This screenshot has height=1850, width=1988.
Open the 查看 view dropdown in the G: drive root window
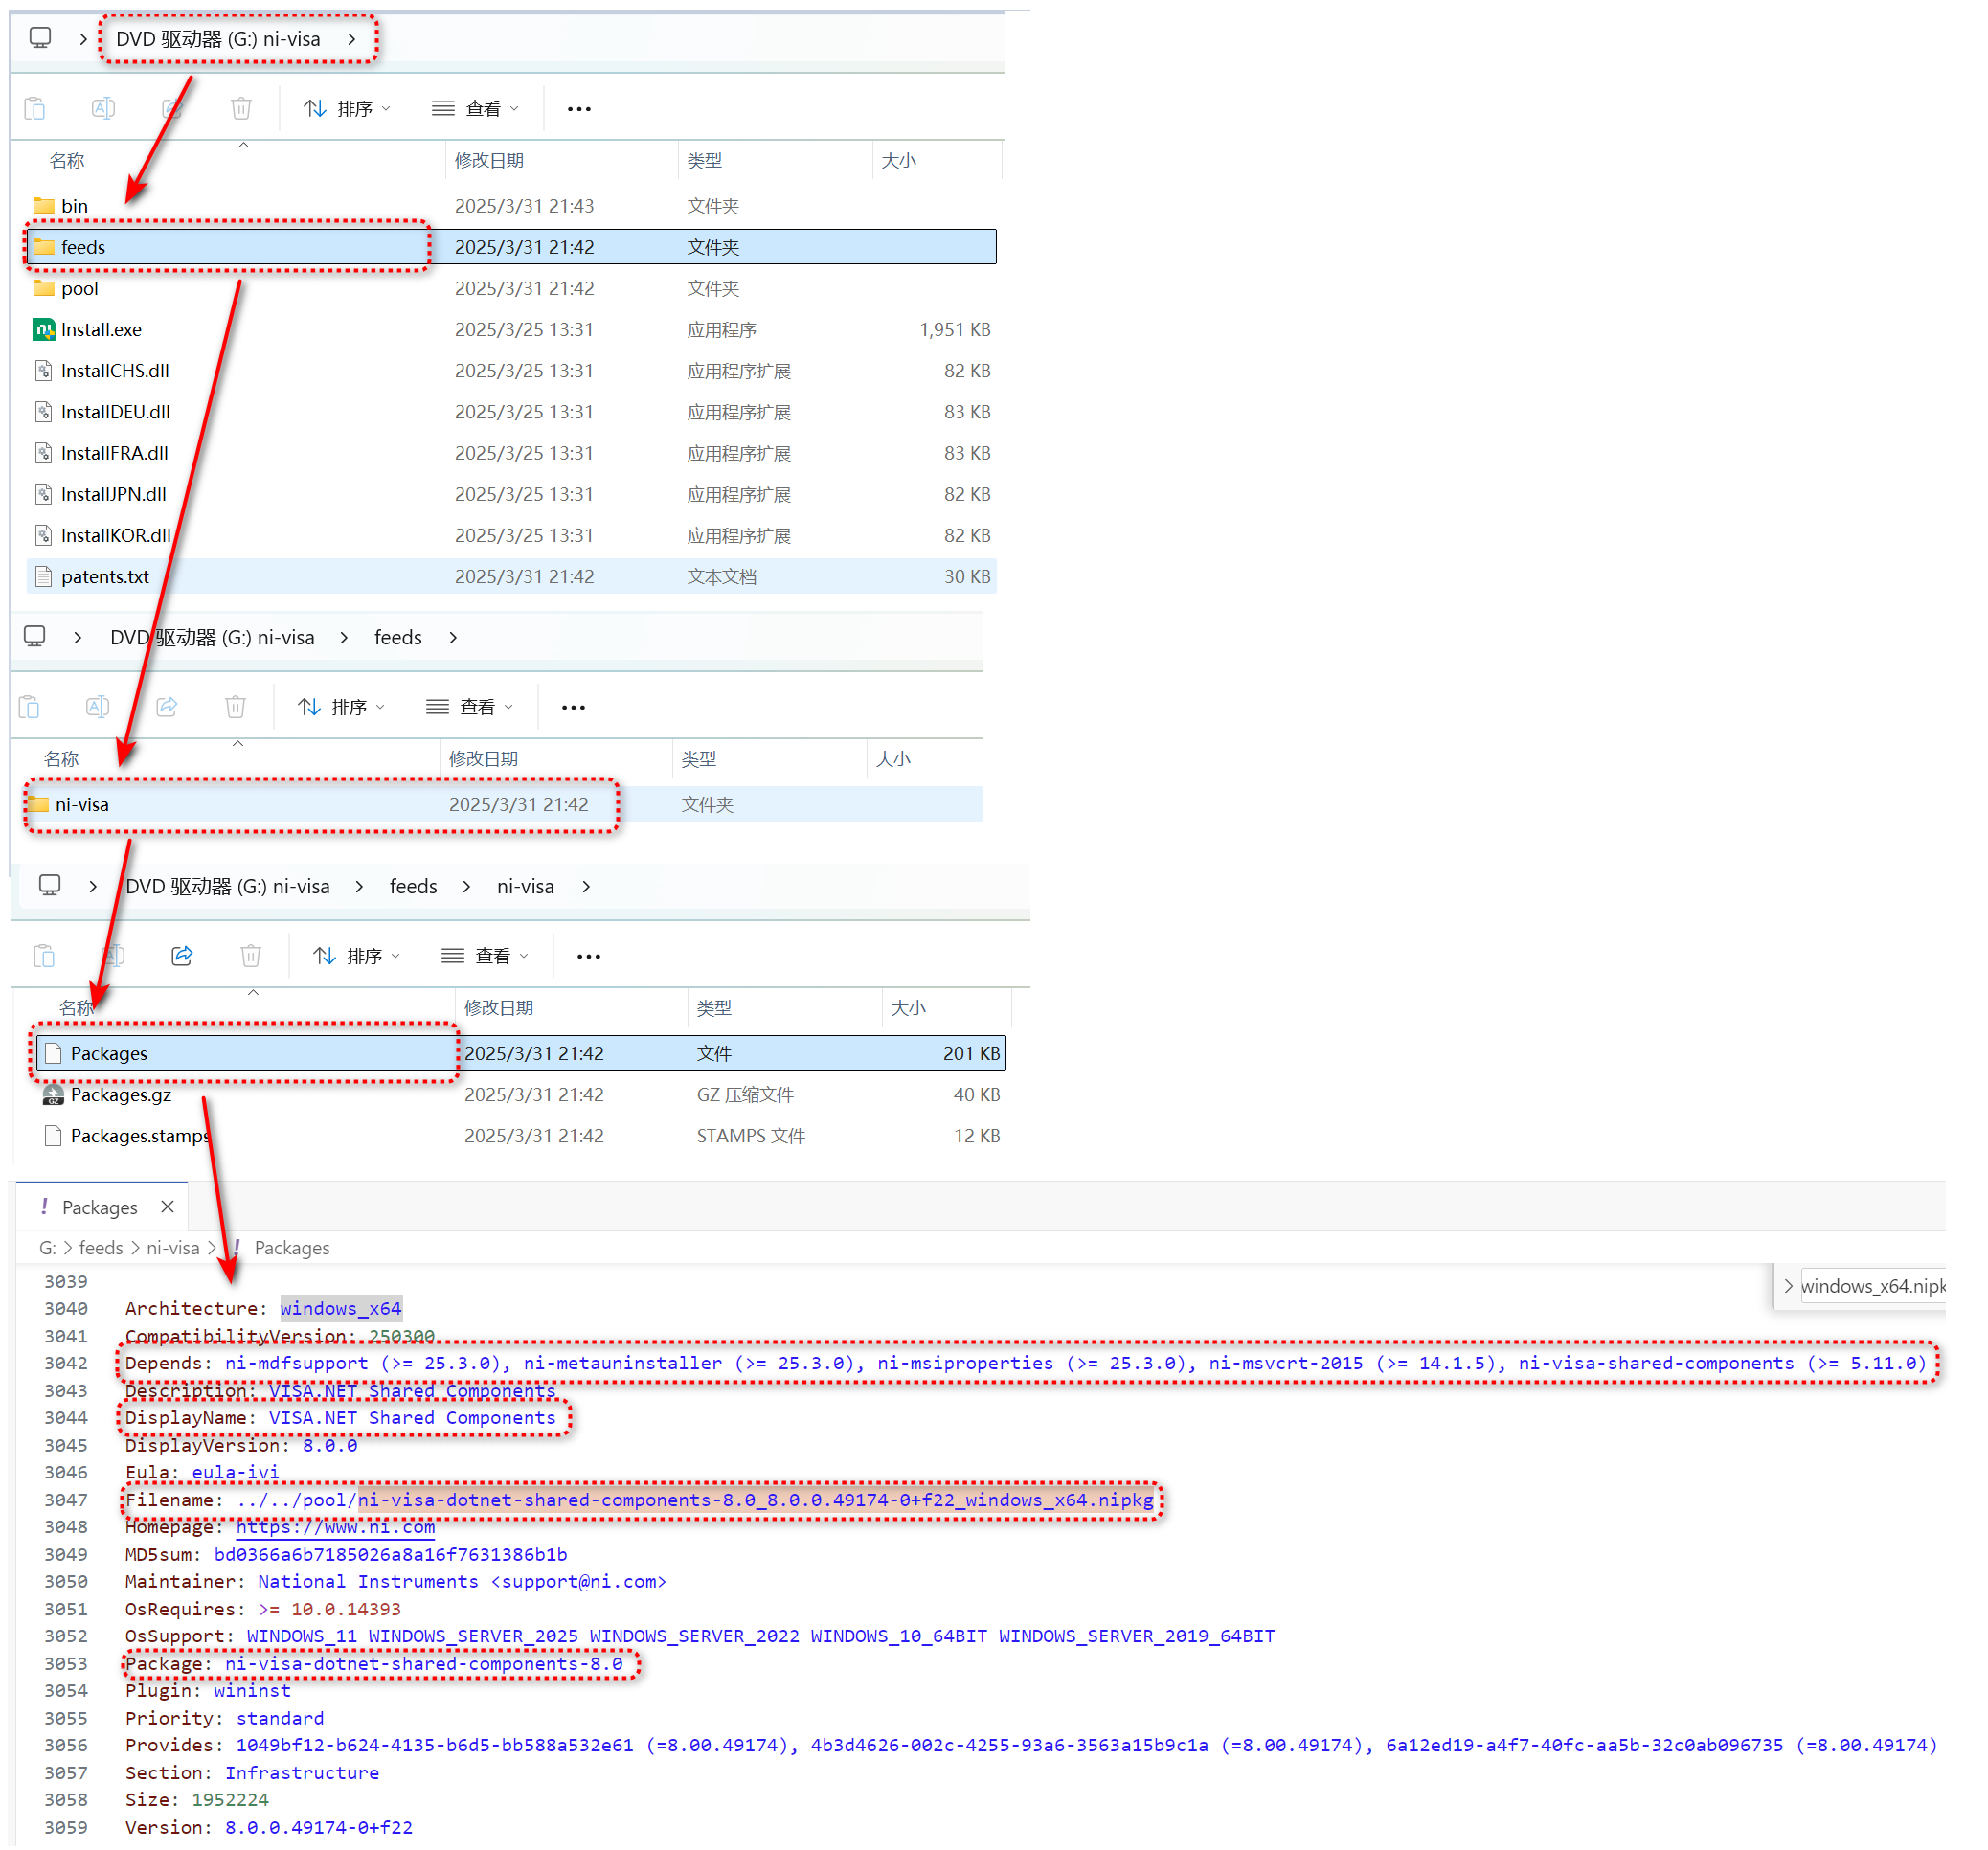tap(475, 108)
